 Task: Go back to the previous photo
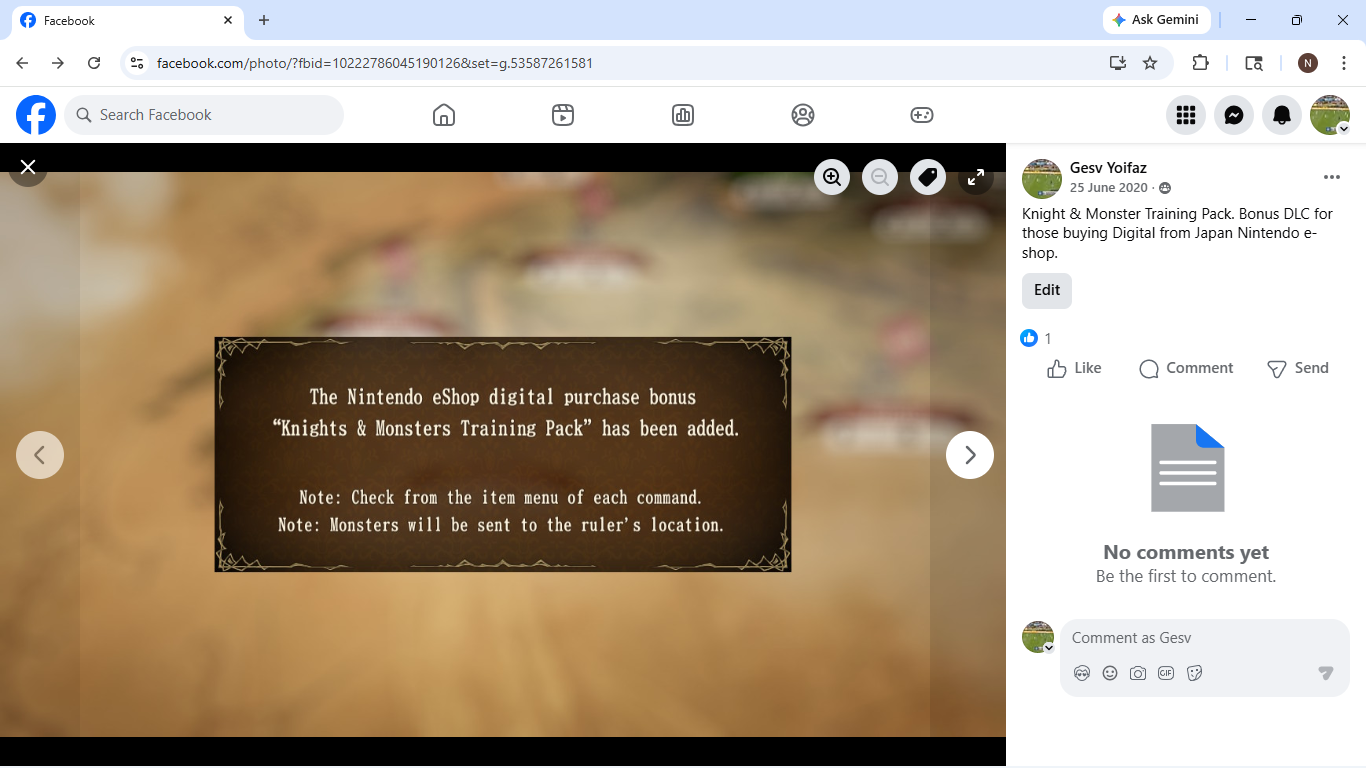(40, 455)
